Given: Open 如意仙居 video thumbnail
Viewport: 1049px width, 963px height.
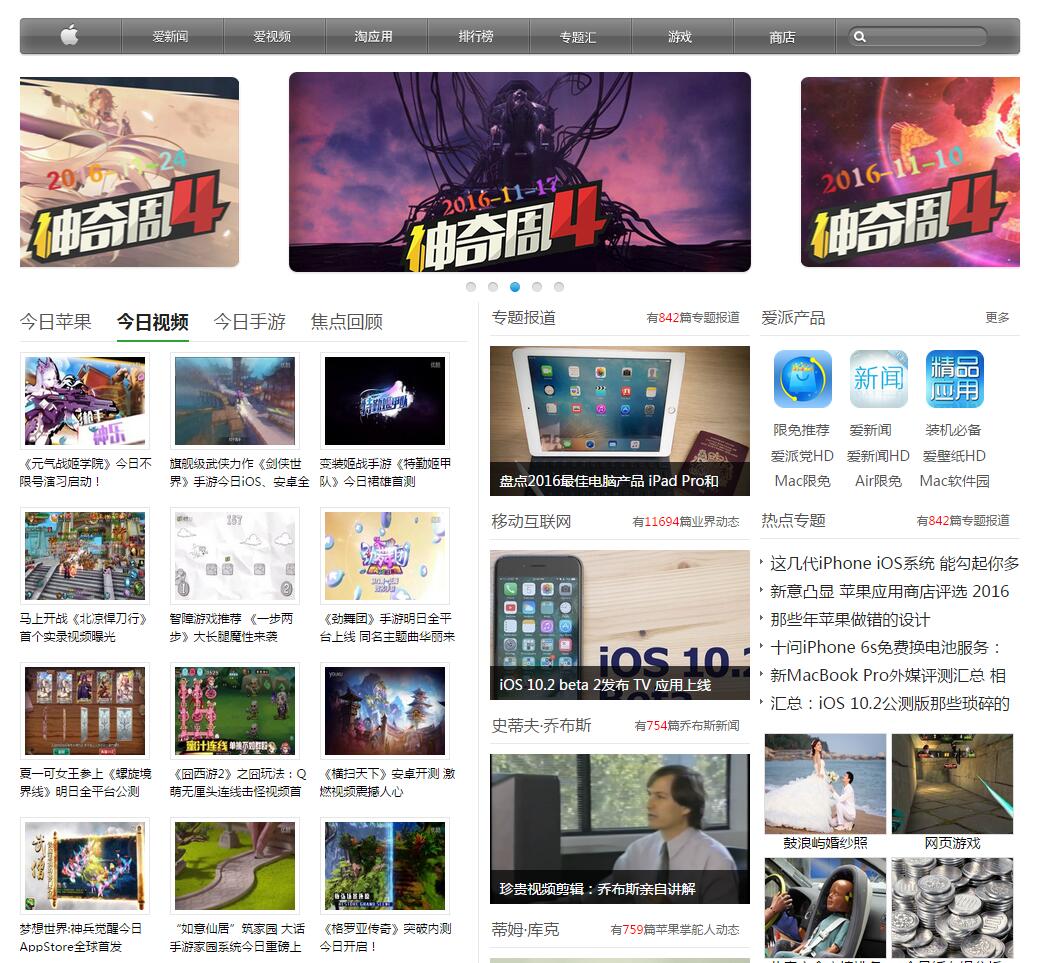Looking at the screenshot, I should click(235, 866).
